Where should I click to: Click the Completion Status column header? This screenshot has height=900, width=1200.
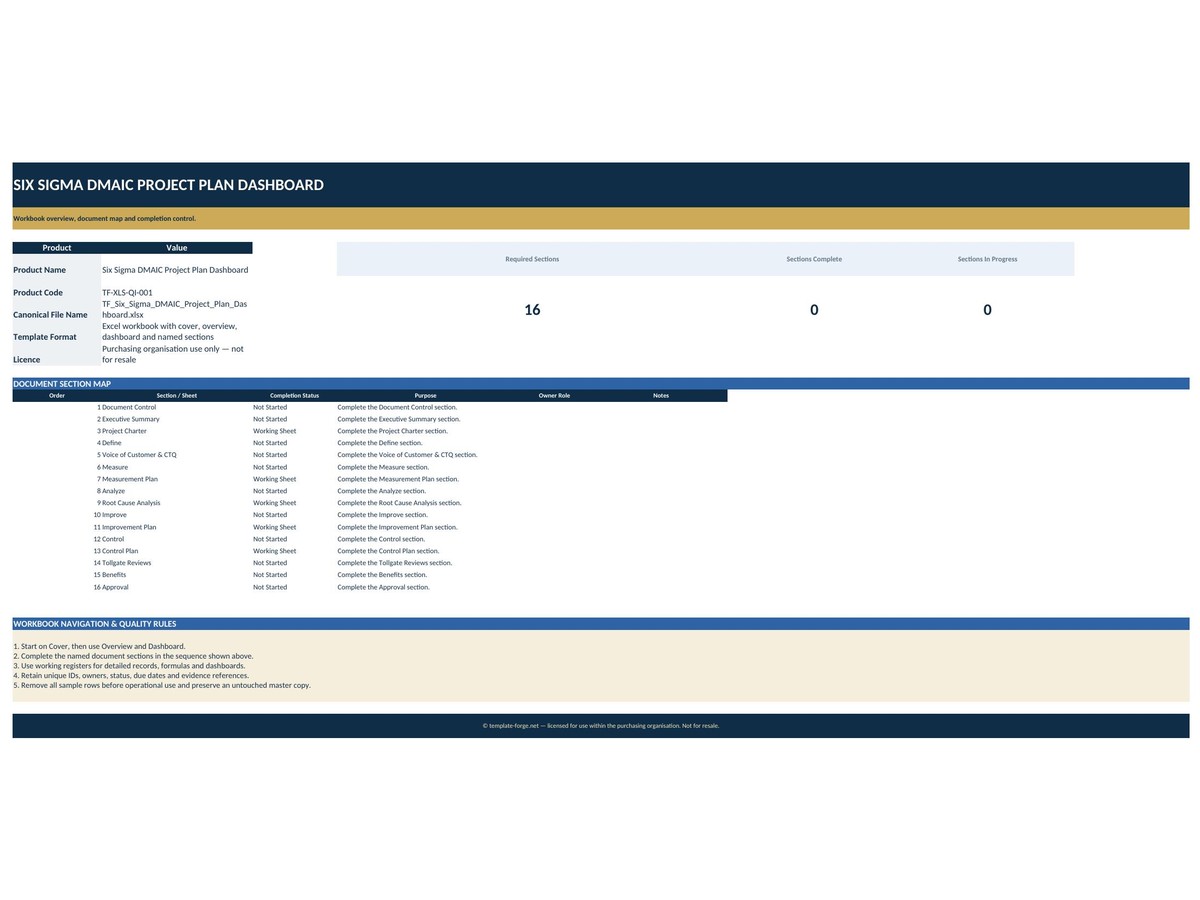click(x=294, y=396)
